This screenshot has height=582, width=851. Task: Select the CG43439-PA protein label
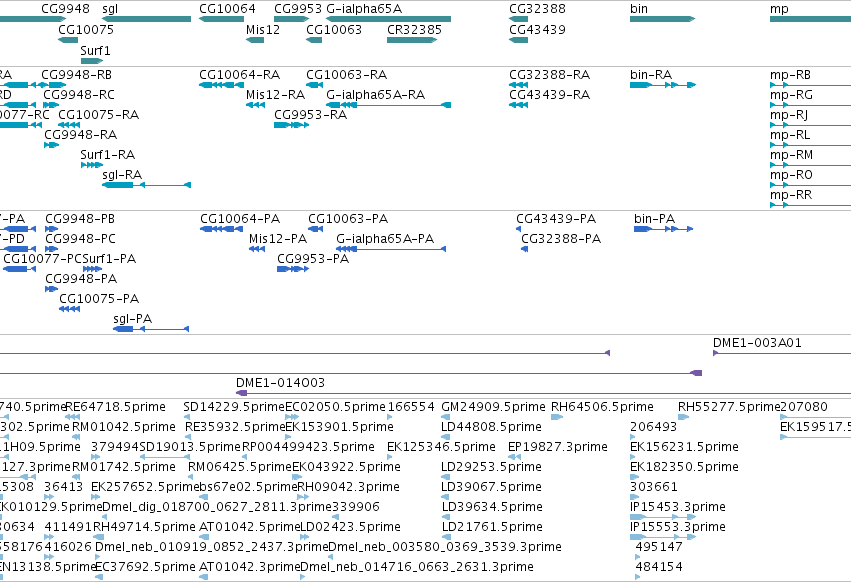coord(556,219)
